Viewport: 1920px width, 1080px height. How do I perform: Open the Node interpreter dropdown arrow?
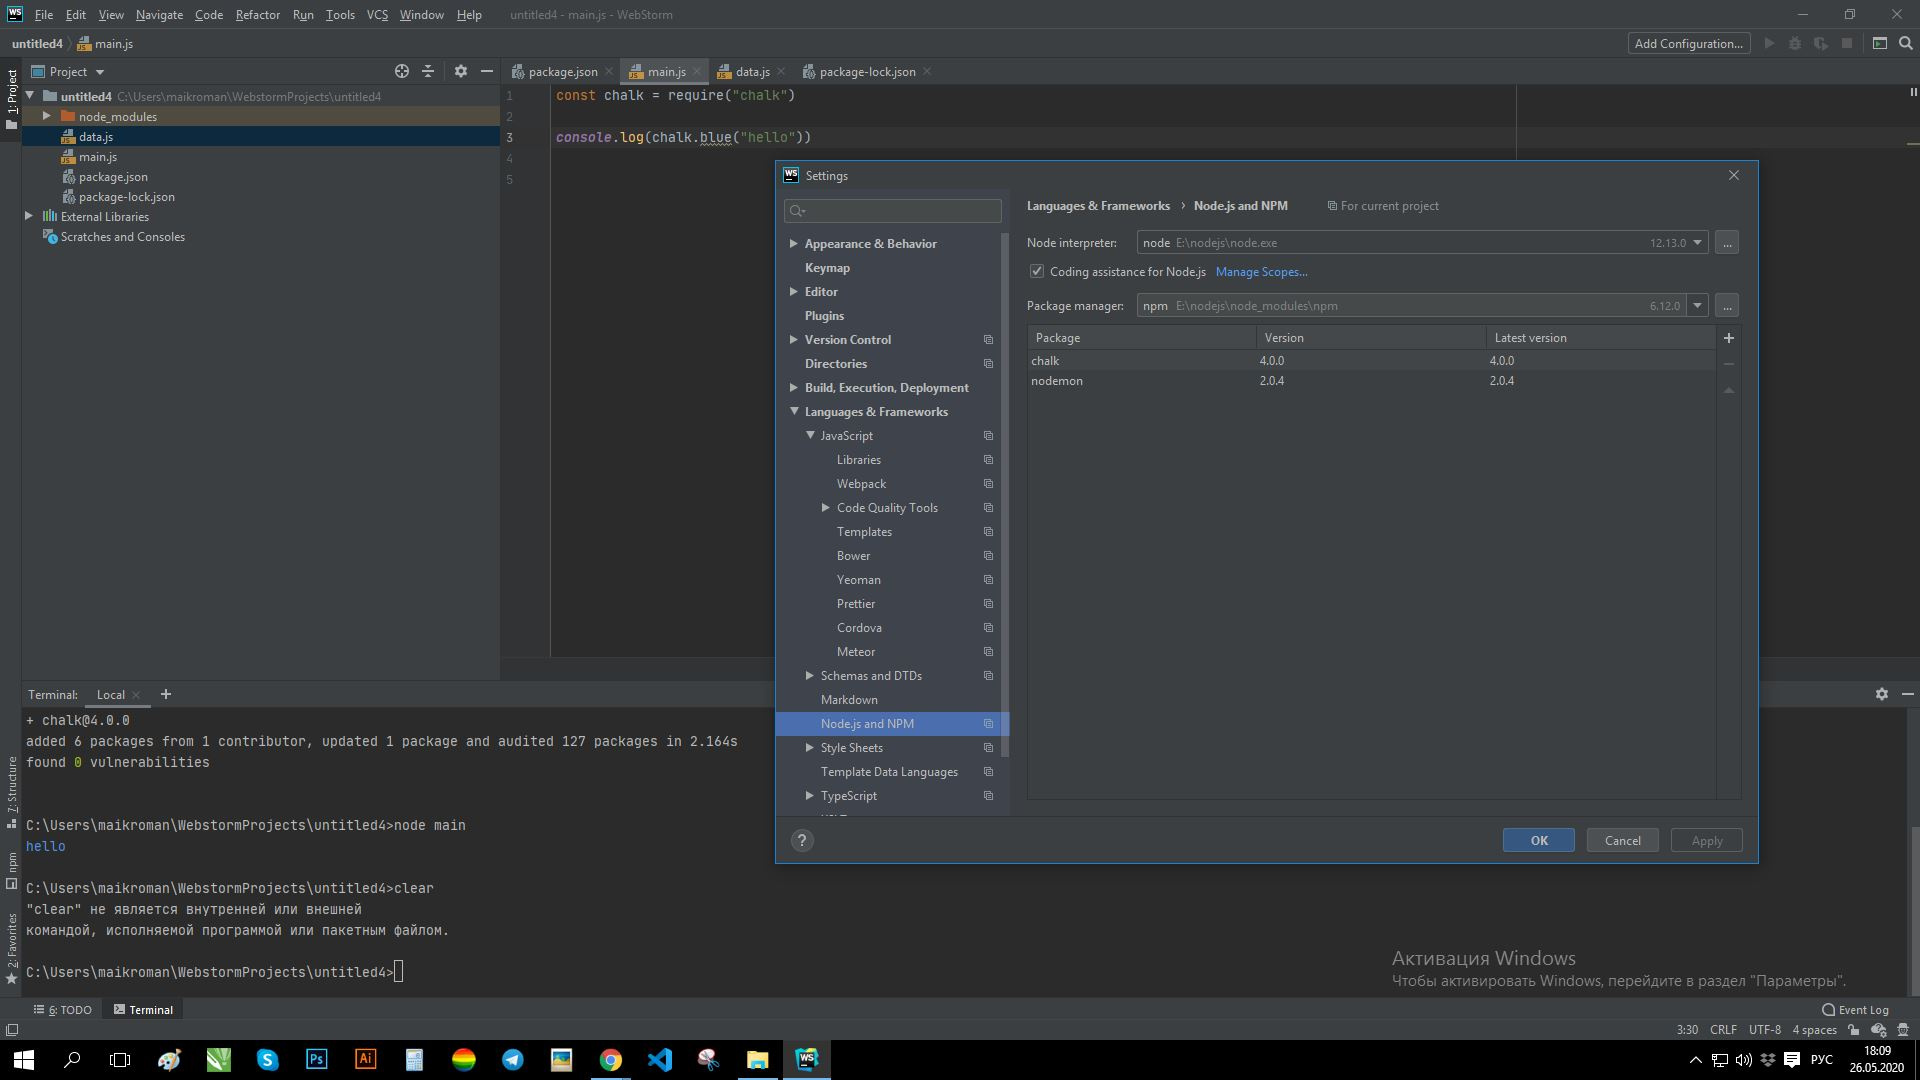pyautogui.click(x=1697, y=243)
